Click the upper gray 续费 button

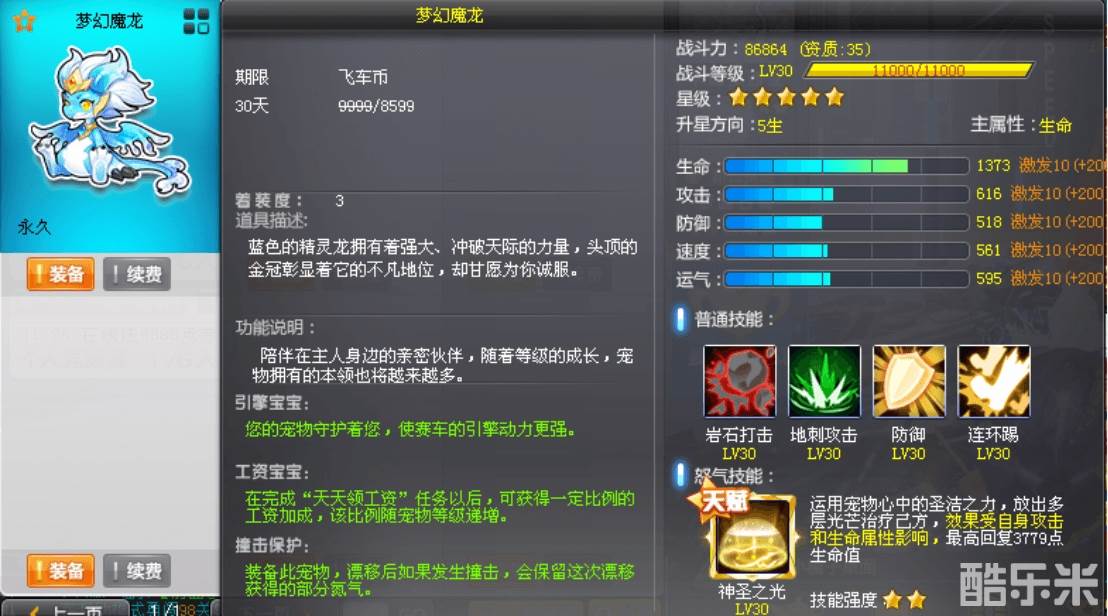click(x=137, y=274)
